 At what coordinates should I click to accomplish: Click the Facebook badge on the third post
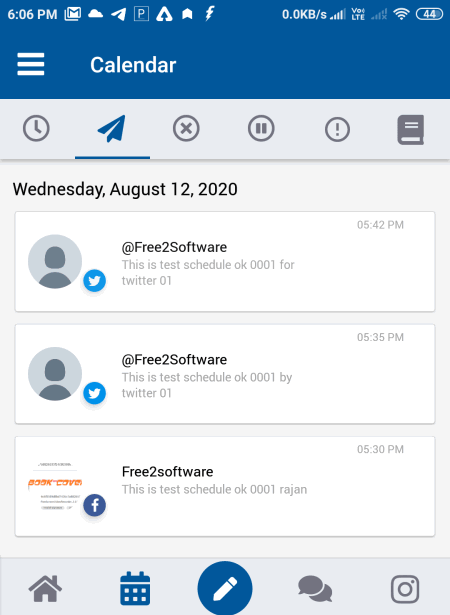point(95,505)
